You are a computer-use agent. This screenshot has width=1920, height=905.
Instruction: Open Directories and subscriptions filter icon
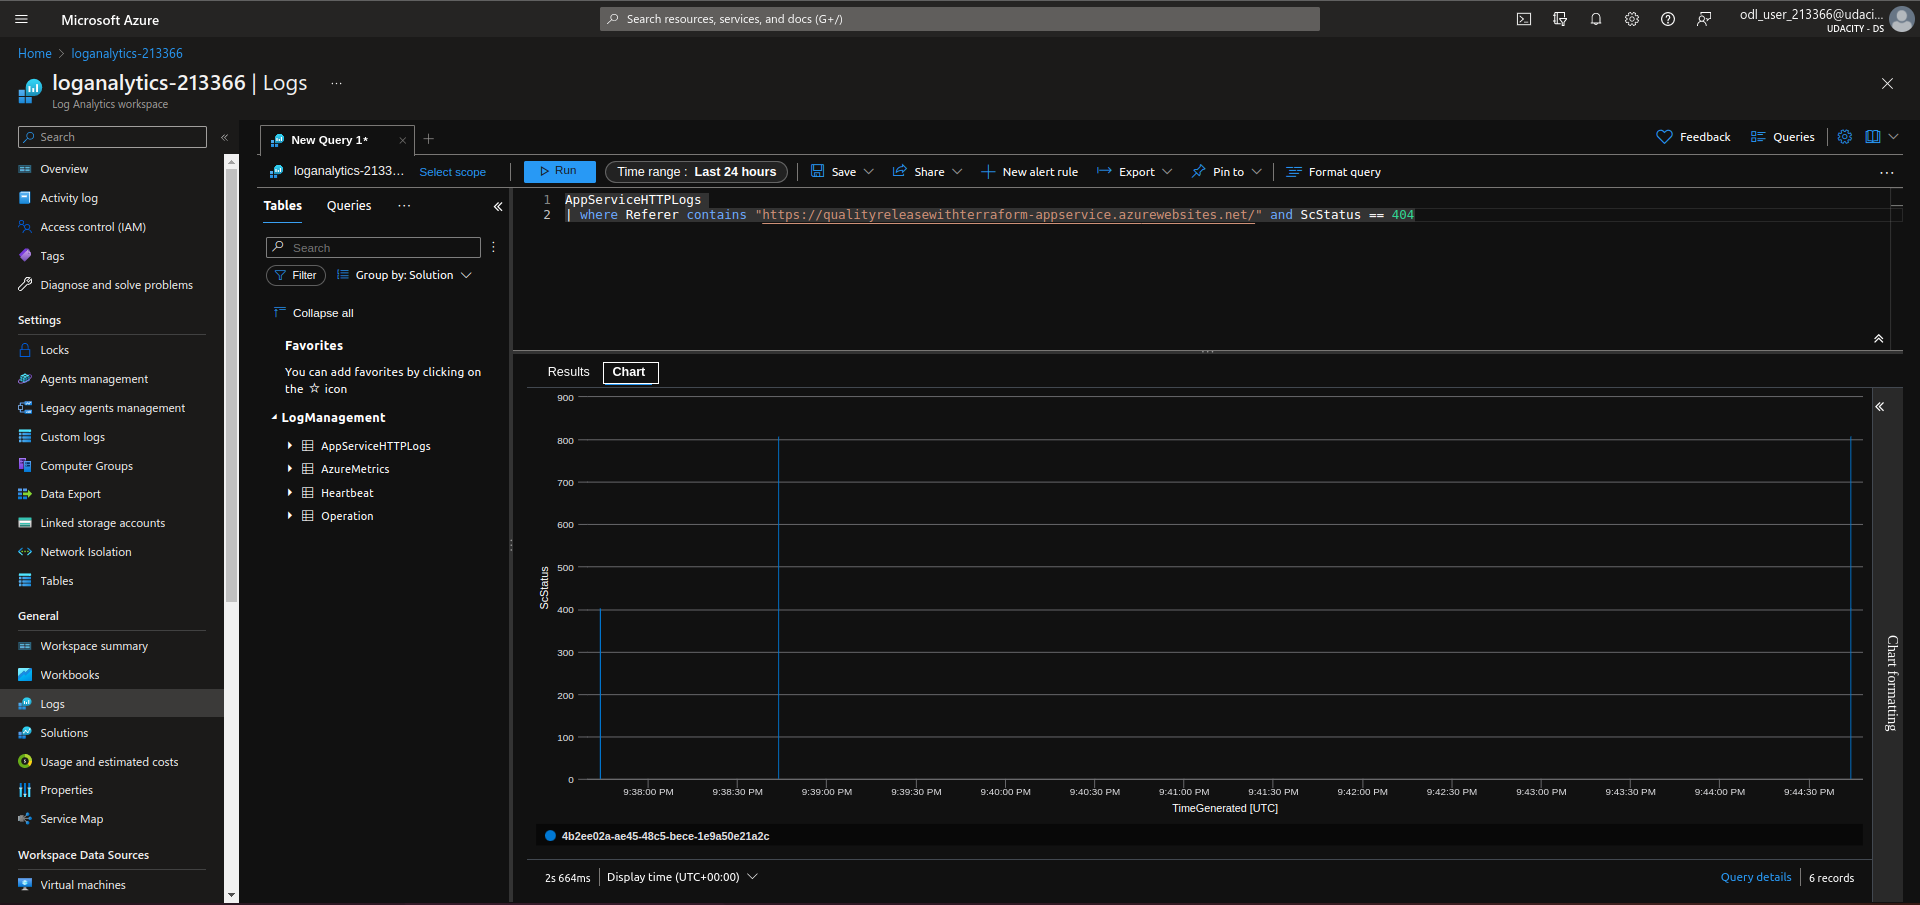click(x=1560, y=19)
